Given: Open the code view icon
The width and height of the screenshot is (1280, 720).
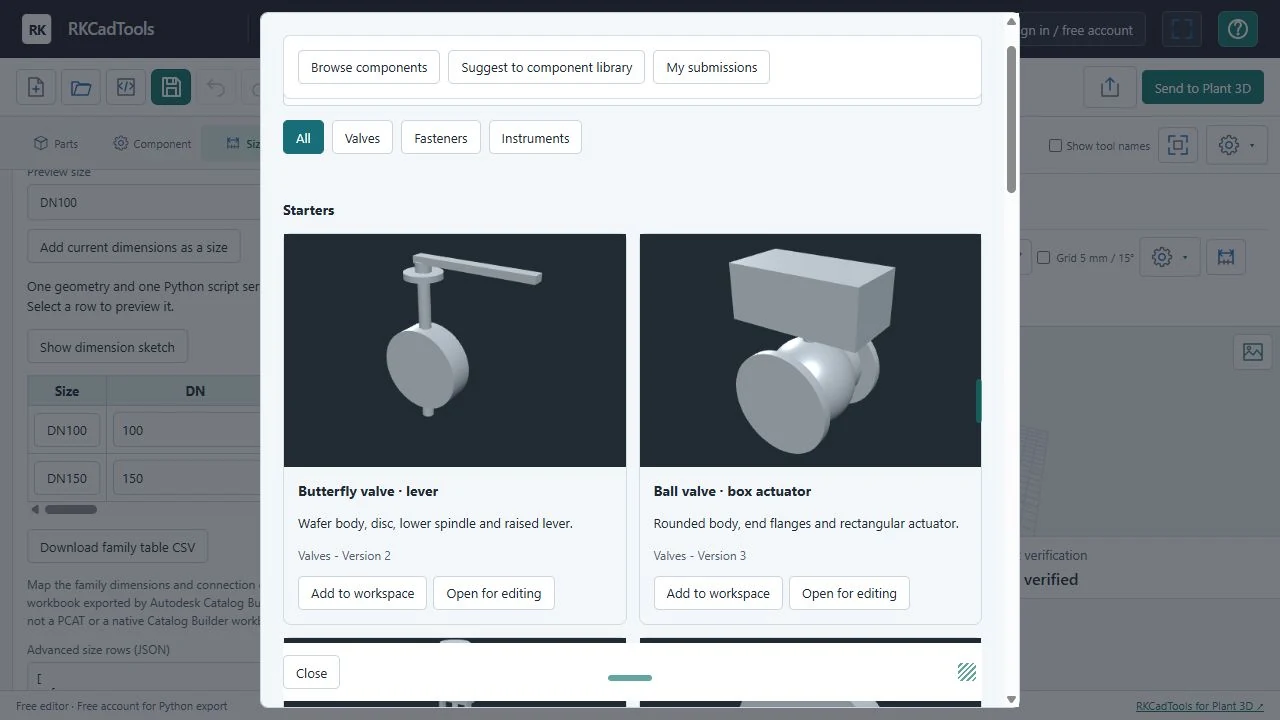Looking at the screenshot, I should pyautogui.click(x=126, y=87).
